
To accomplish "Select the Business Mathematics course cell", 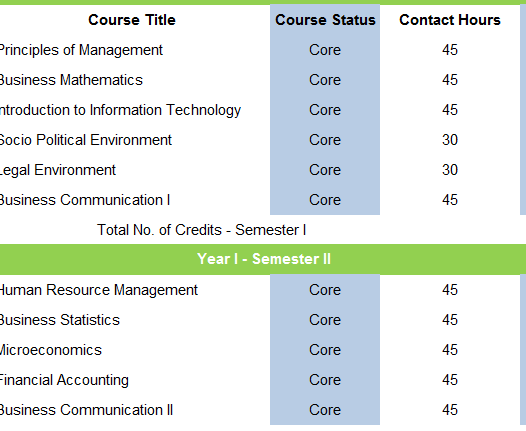I will [x=134, y=80].
